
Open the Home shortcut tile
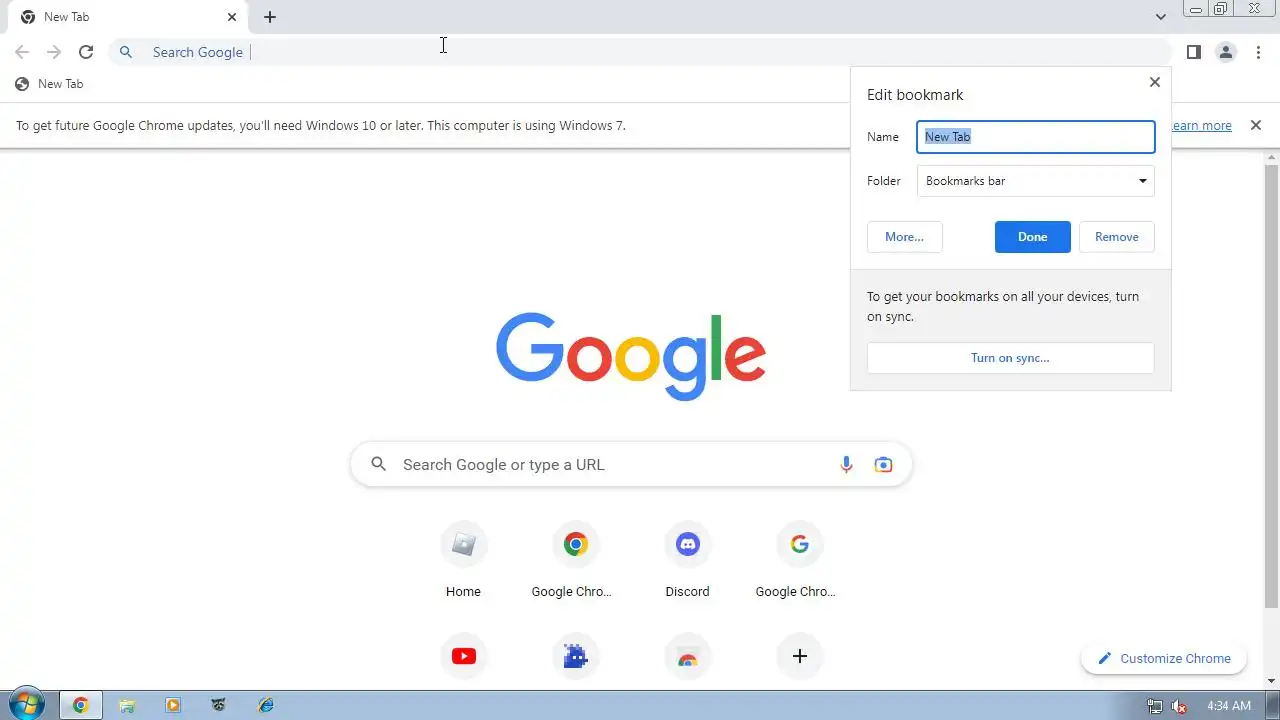463,560
